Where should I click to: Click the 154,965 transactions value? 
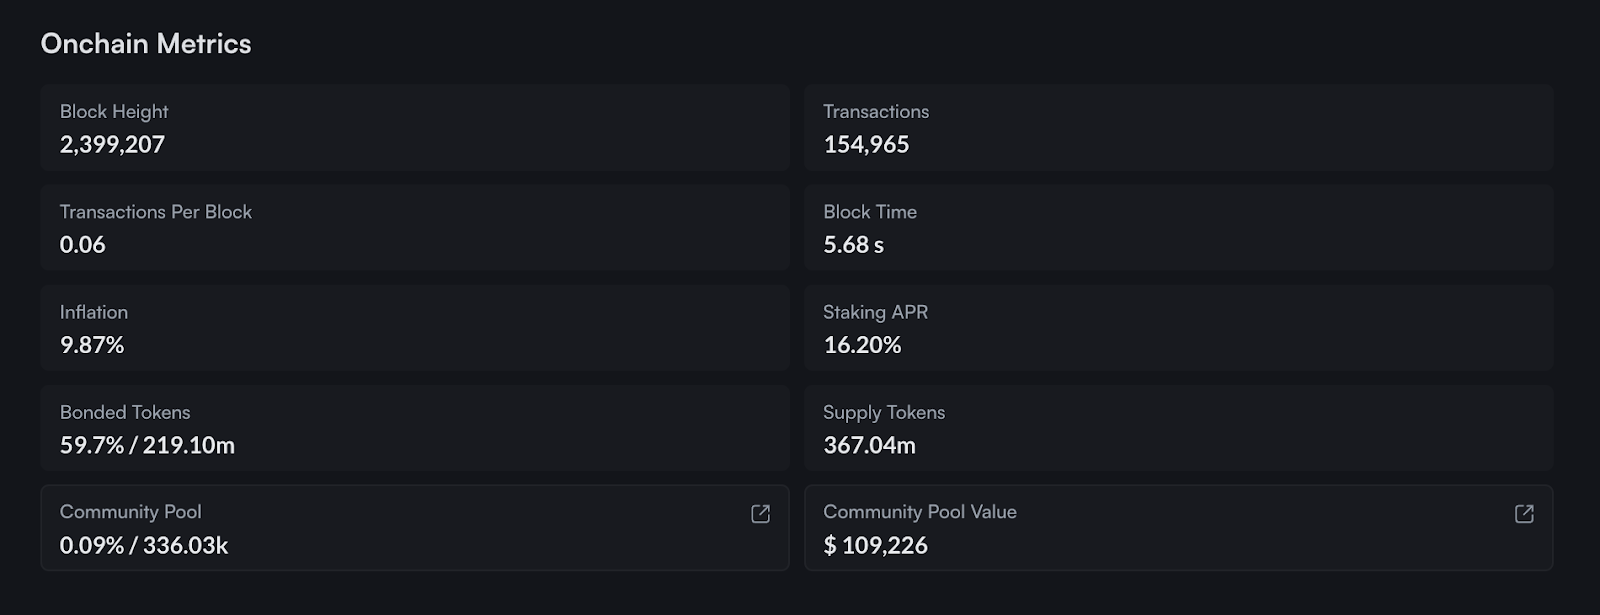pyautogui.click(x=866, y=145)
